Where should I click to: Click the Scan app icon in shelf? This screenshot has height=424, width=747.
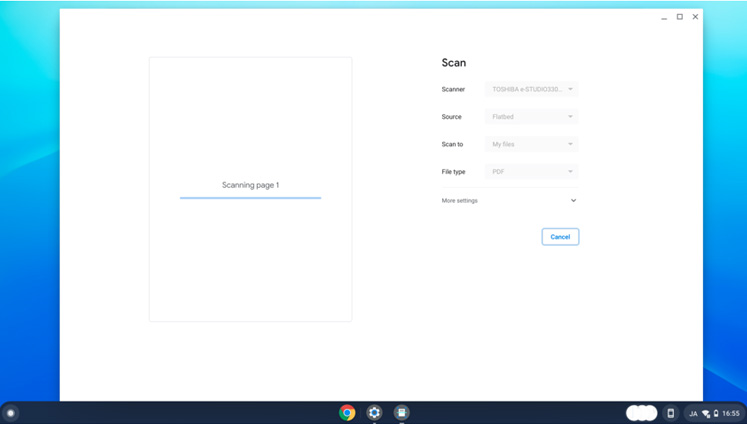coord(401,413)
